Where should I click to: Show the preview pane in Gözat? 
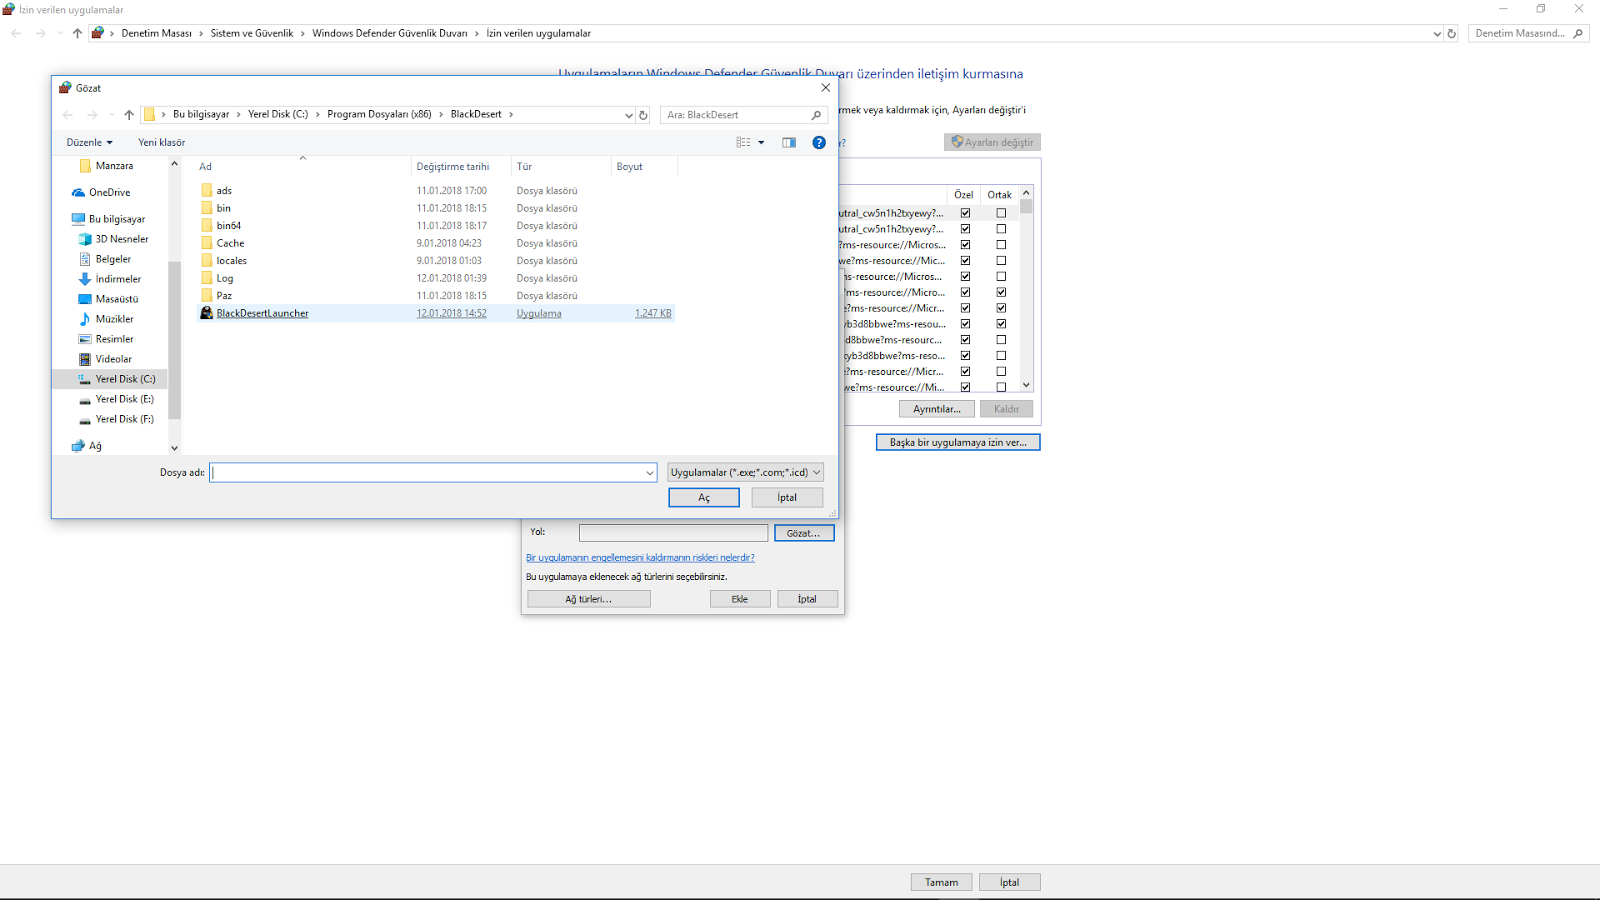coord(789,143)
